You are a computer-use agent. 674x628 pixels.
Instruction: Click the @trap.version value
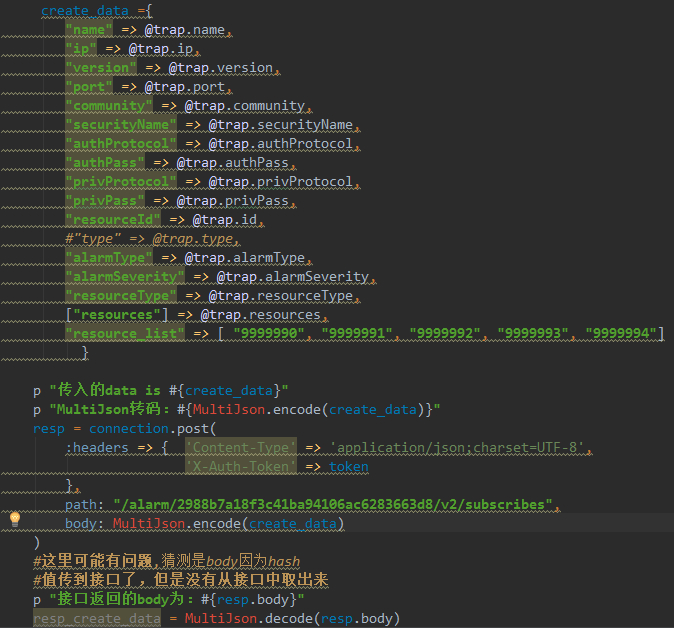coord(221,67)
